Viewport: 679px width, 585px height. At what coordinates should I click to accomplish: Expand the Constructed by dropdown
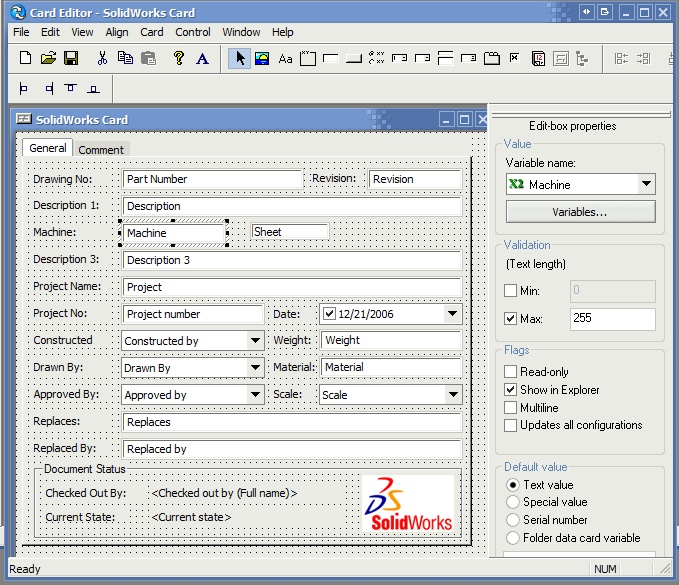click(255, 340)
